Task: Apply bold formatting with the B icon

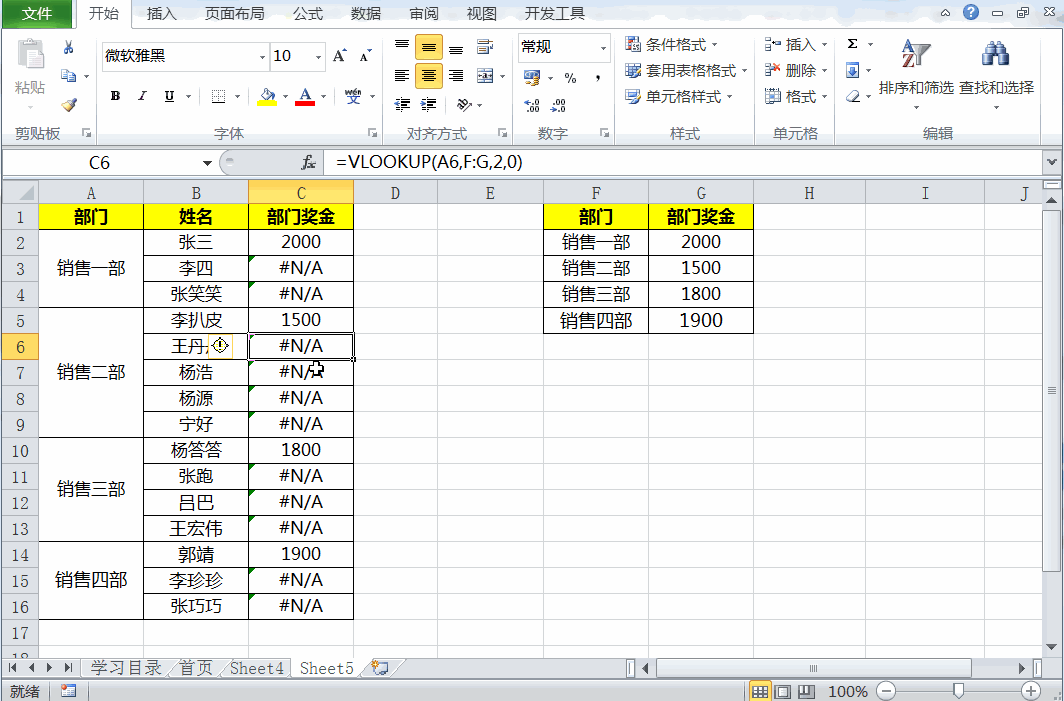Action: click(x=114, y=96)
